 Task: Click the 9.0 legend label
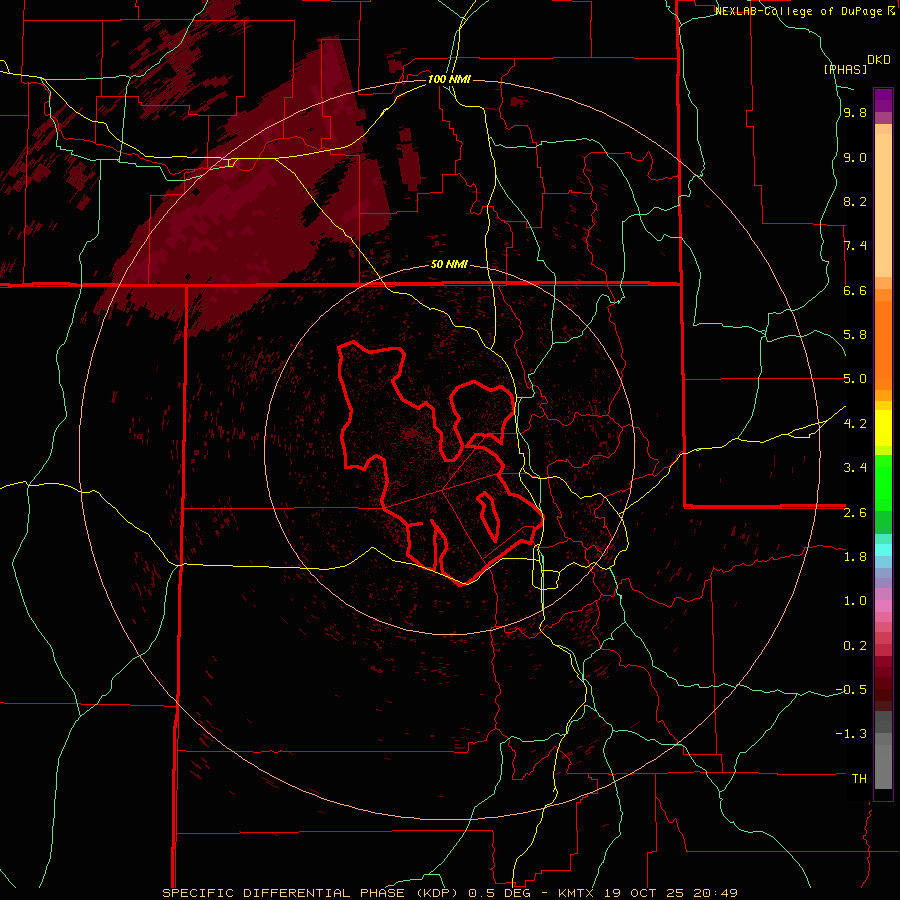click(x=855, y=157)
